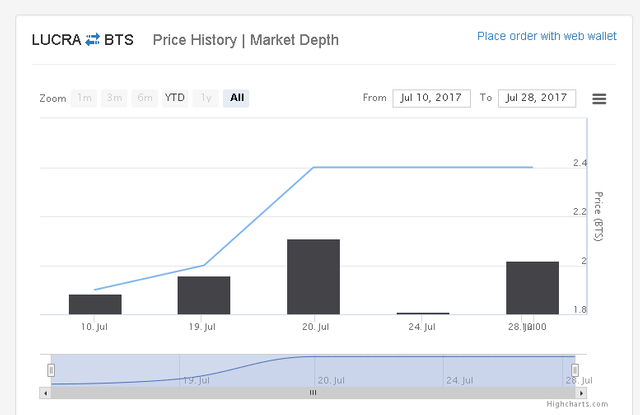Select the 1y zoom button
640x415 pixels.
[x=206, y=98]
